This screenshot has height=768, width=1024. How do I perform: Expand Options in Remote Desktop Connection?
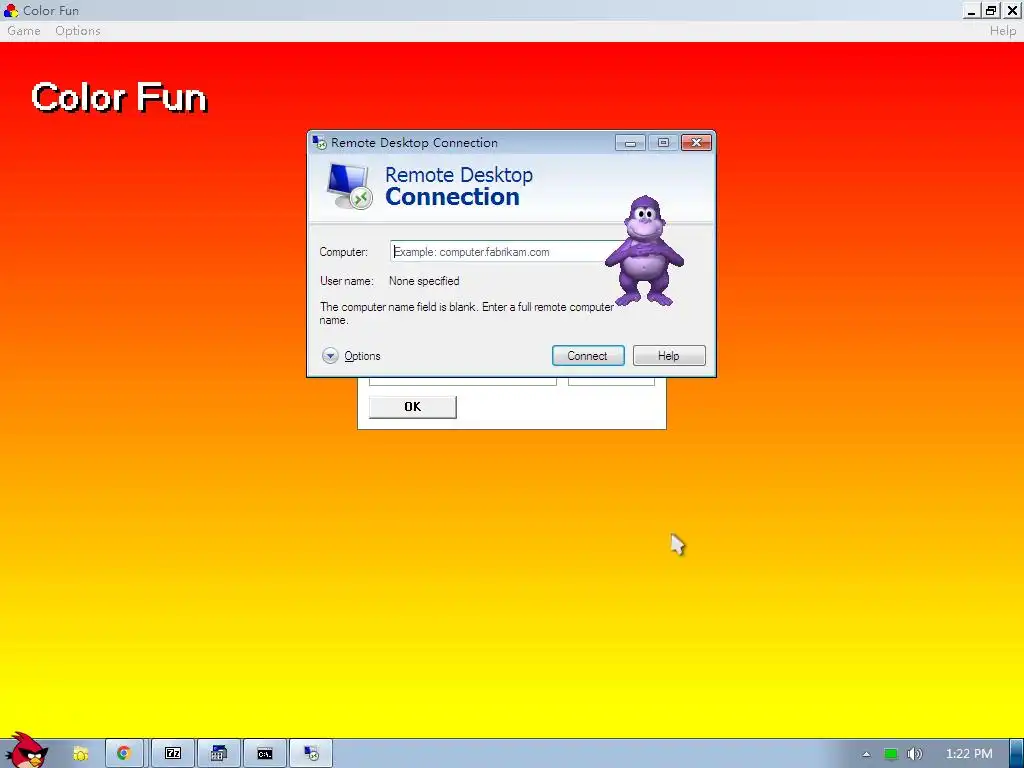(351, 356)
